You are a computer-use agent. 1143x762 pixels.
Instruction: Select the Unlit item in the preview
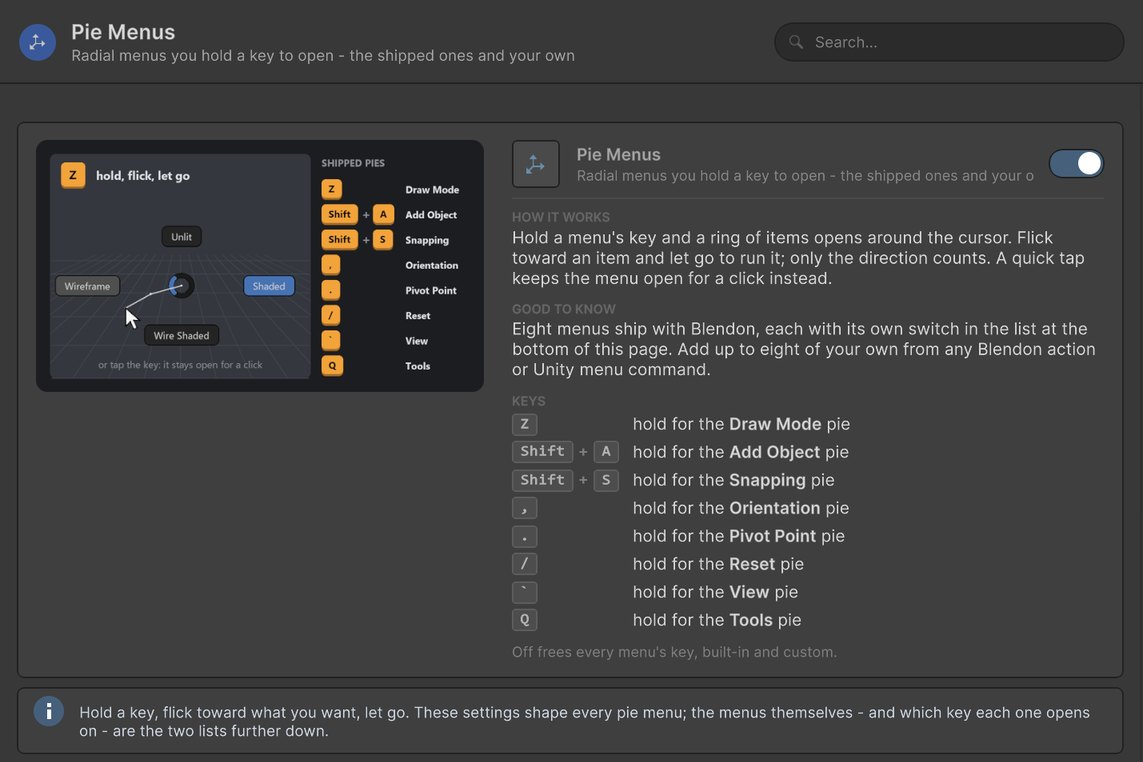click(x=182, y=237)
